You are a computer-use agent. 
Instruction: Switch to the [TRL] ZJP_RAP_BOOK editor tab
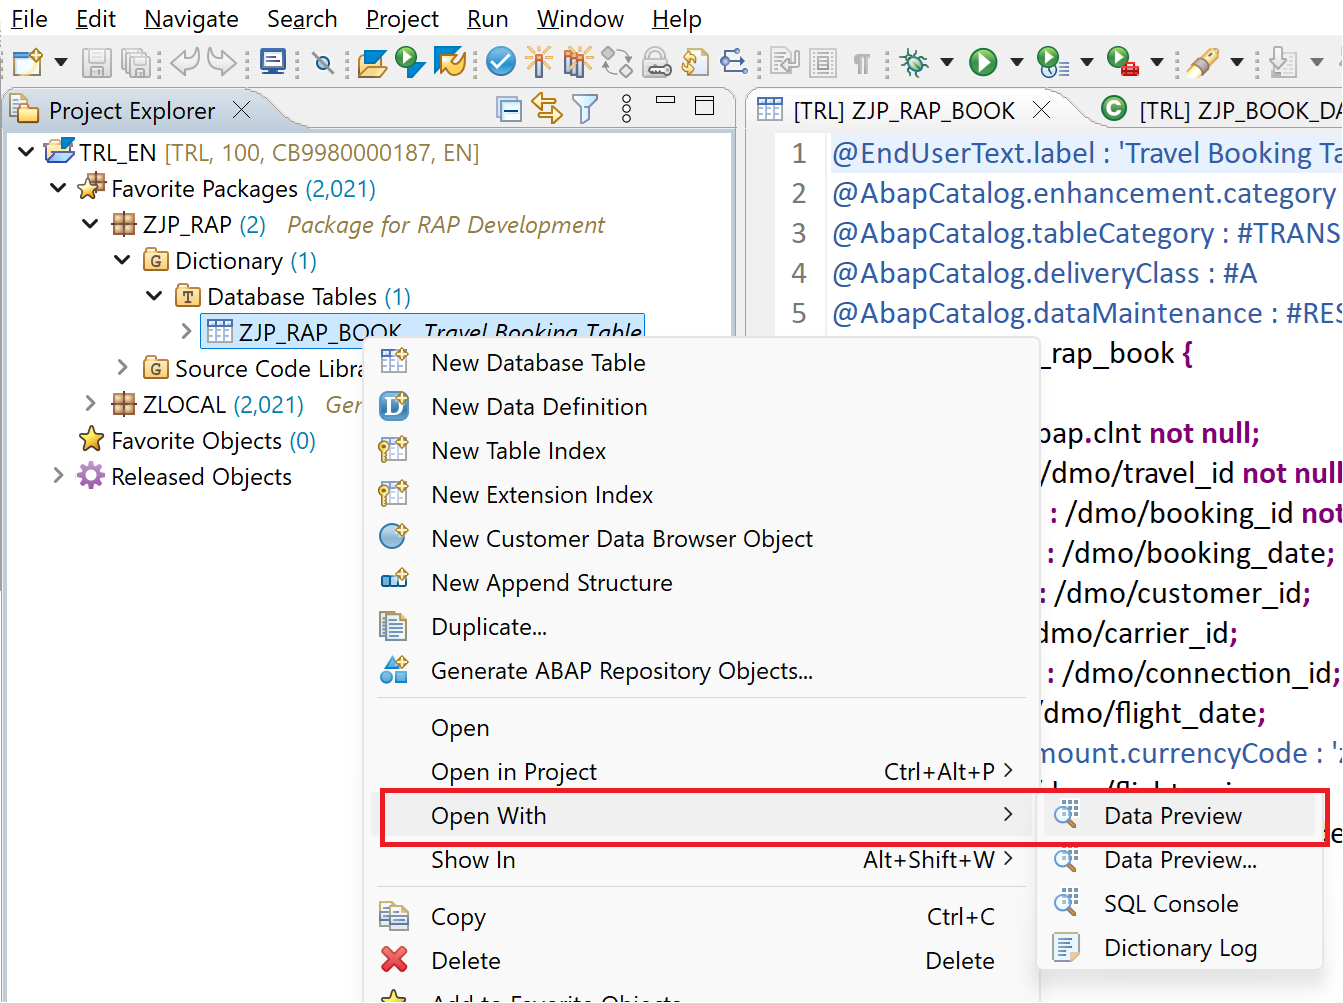coord(903,110)
